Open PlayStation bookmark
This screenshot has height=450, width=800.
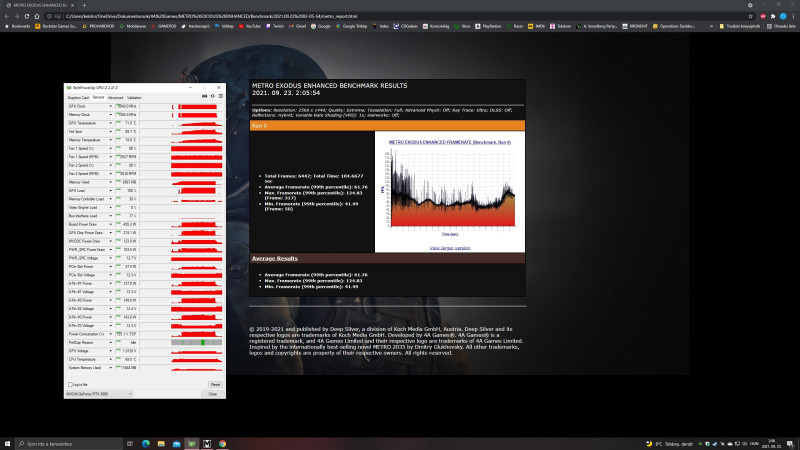tap(488, 26)
